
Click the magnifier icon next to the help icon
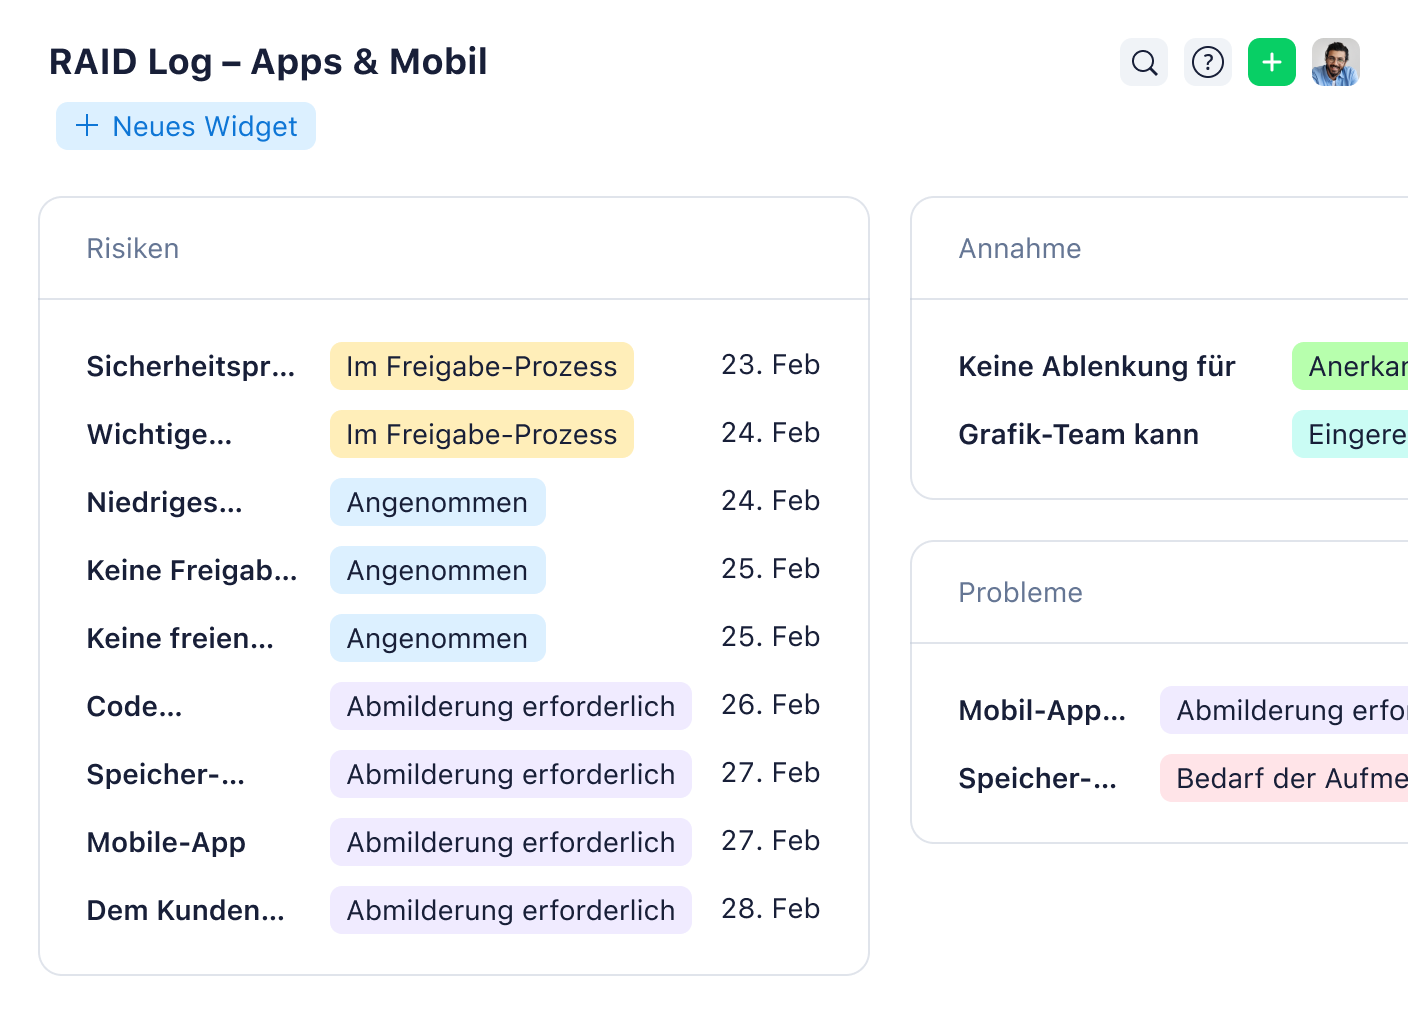tap(1143, 62)
